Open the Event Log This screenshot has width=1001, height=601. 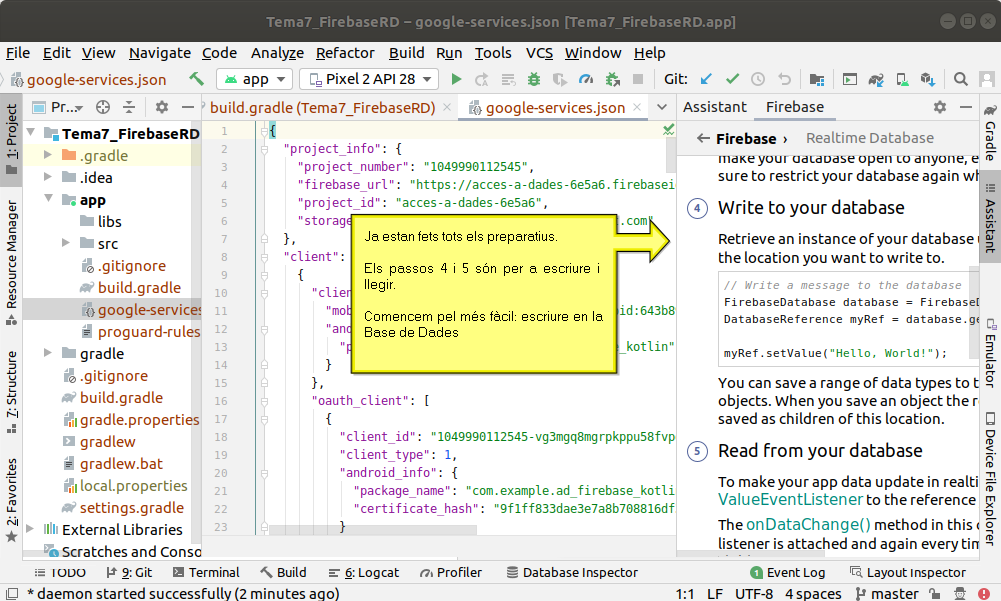click(x=788, y=572)
